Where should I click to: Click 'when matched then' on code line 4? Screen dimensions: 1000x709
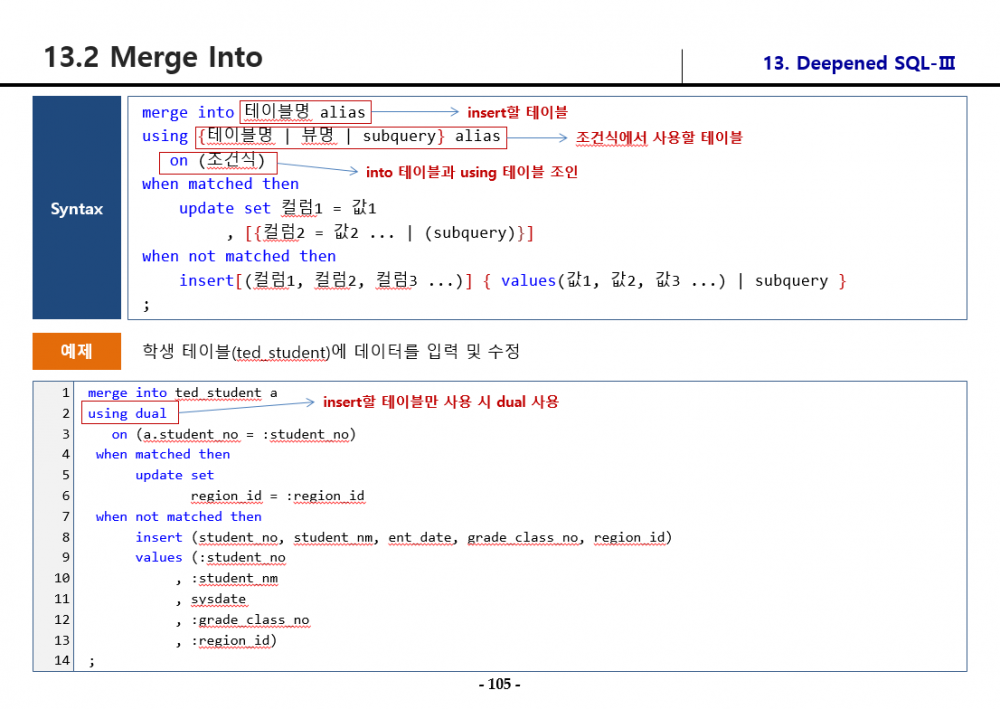[x=163, y=454]
